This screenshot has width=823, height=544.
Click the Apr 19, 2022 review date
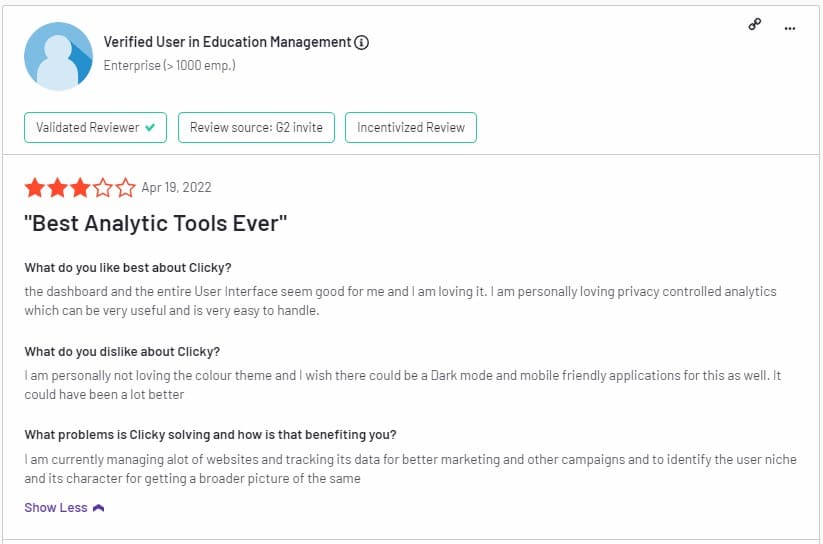[x=176, y=187]
